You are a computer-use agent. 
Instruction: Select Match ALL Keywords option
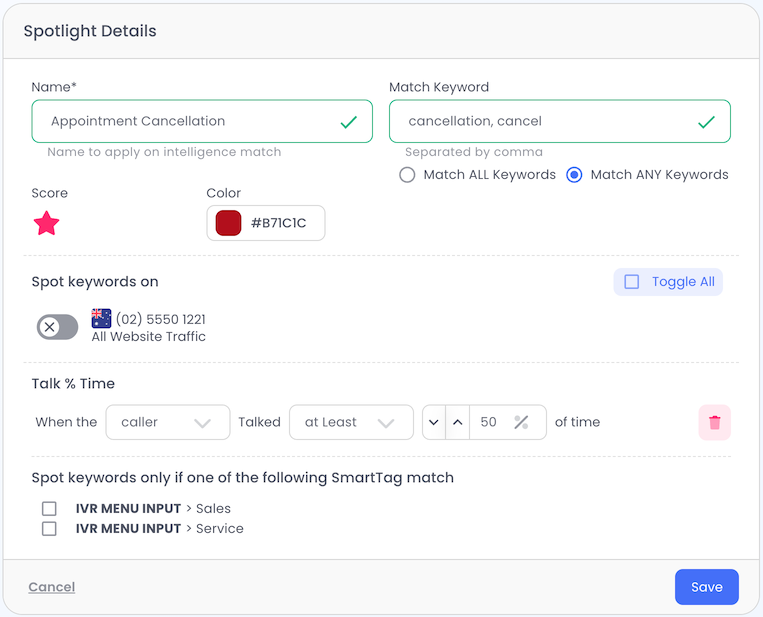pyautogui.click(x=407, y=175)
